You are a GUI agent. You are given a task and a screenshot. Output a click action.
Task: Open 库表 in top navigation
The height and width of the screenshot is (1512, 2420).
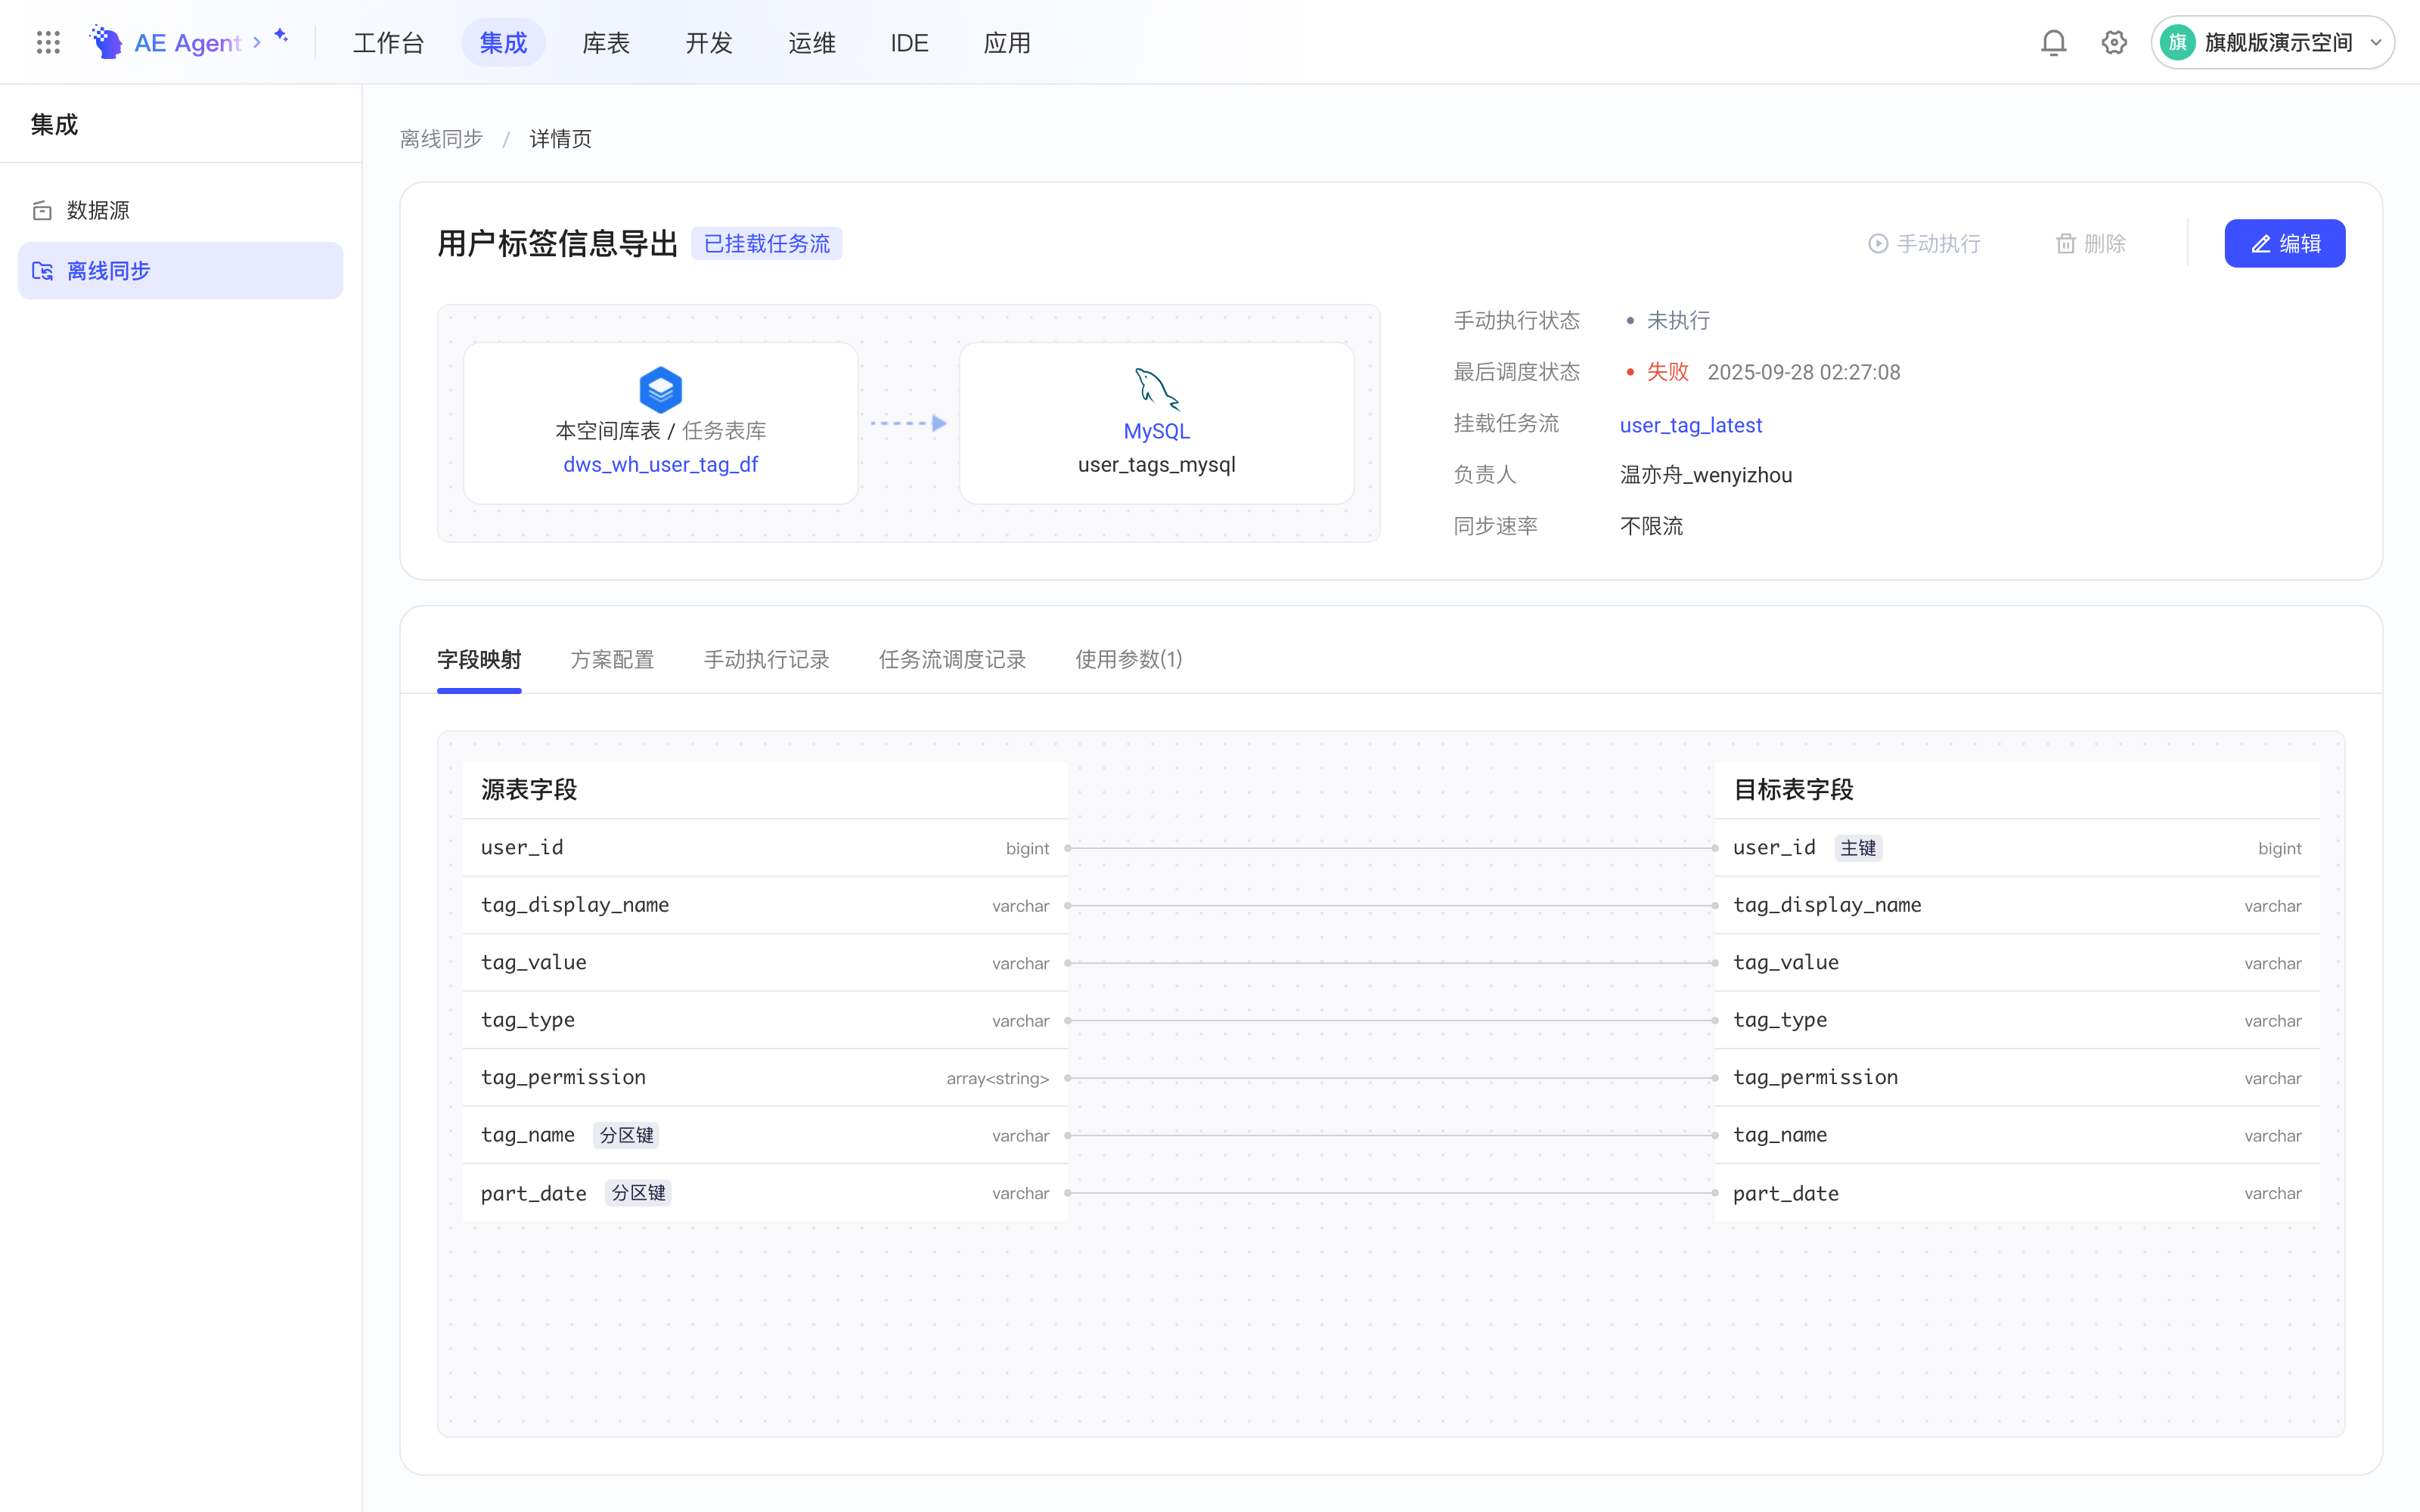(606, 42)
